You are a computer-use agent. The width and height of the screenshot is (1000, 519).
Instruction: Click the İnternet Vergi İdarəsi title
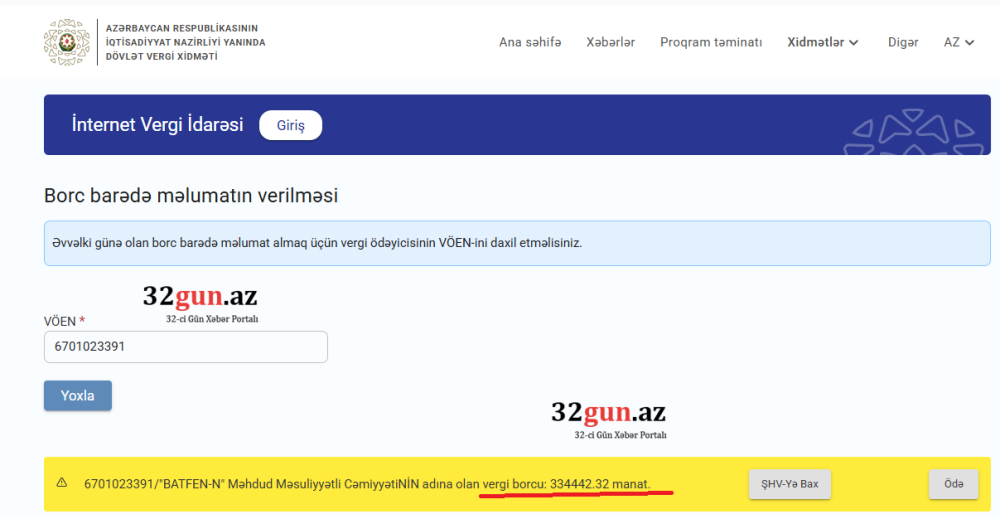point(158,124)
